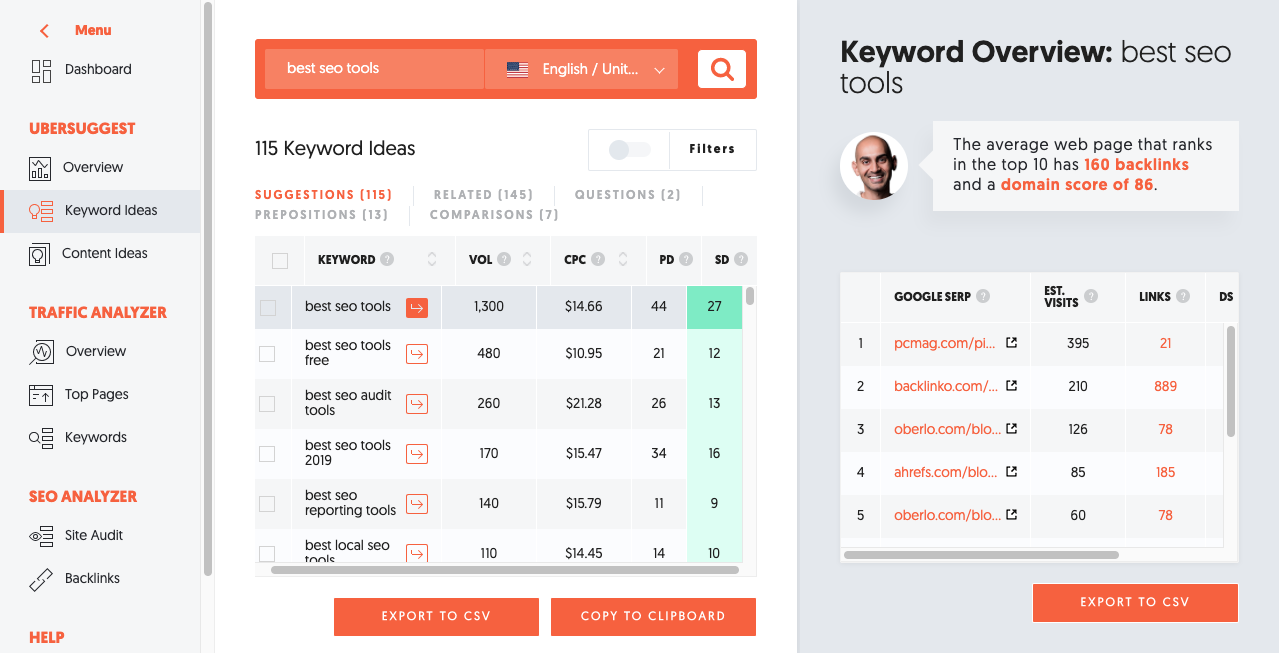Click the 'best seo tools' search input

coord(374,69)
